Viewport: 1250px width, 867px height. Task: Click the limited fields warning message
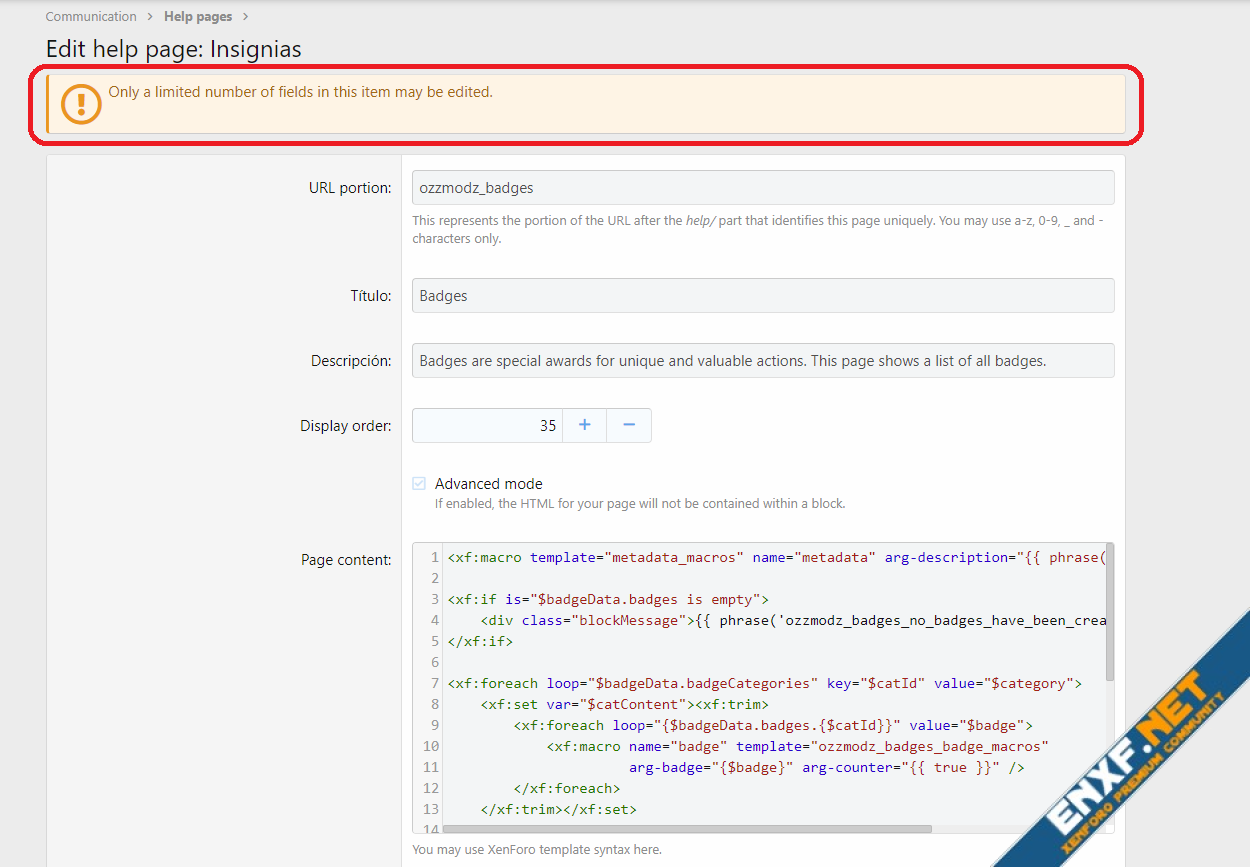(x=300, y=92)
